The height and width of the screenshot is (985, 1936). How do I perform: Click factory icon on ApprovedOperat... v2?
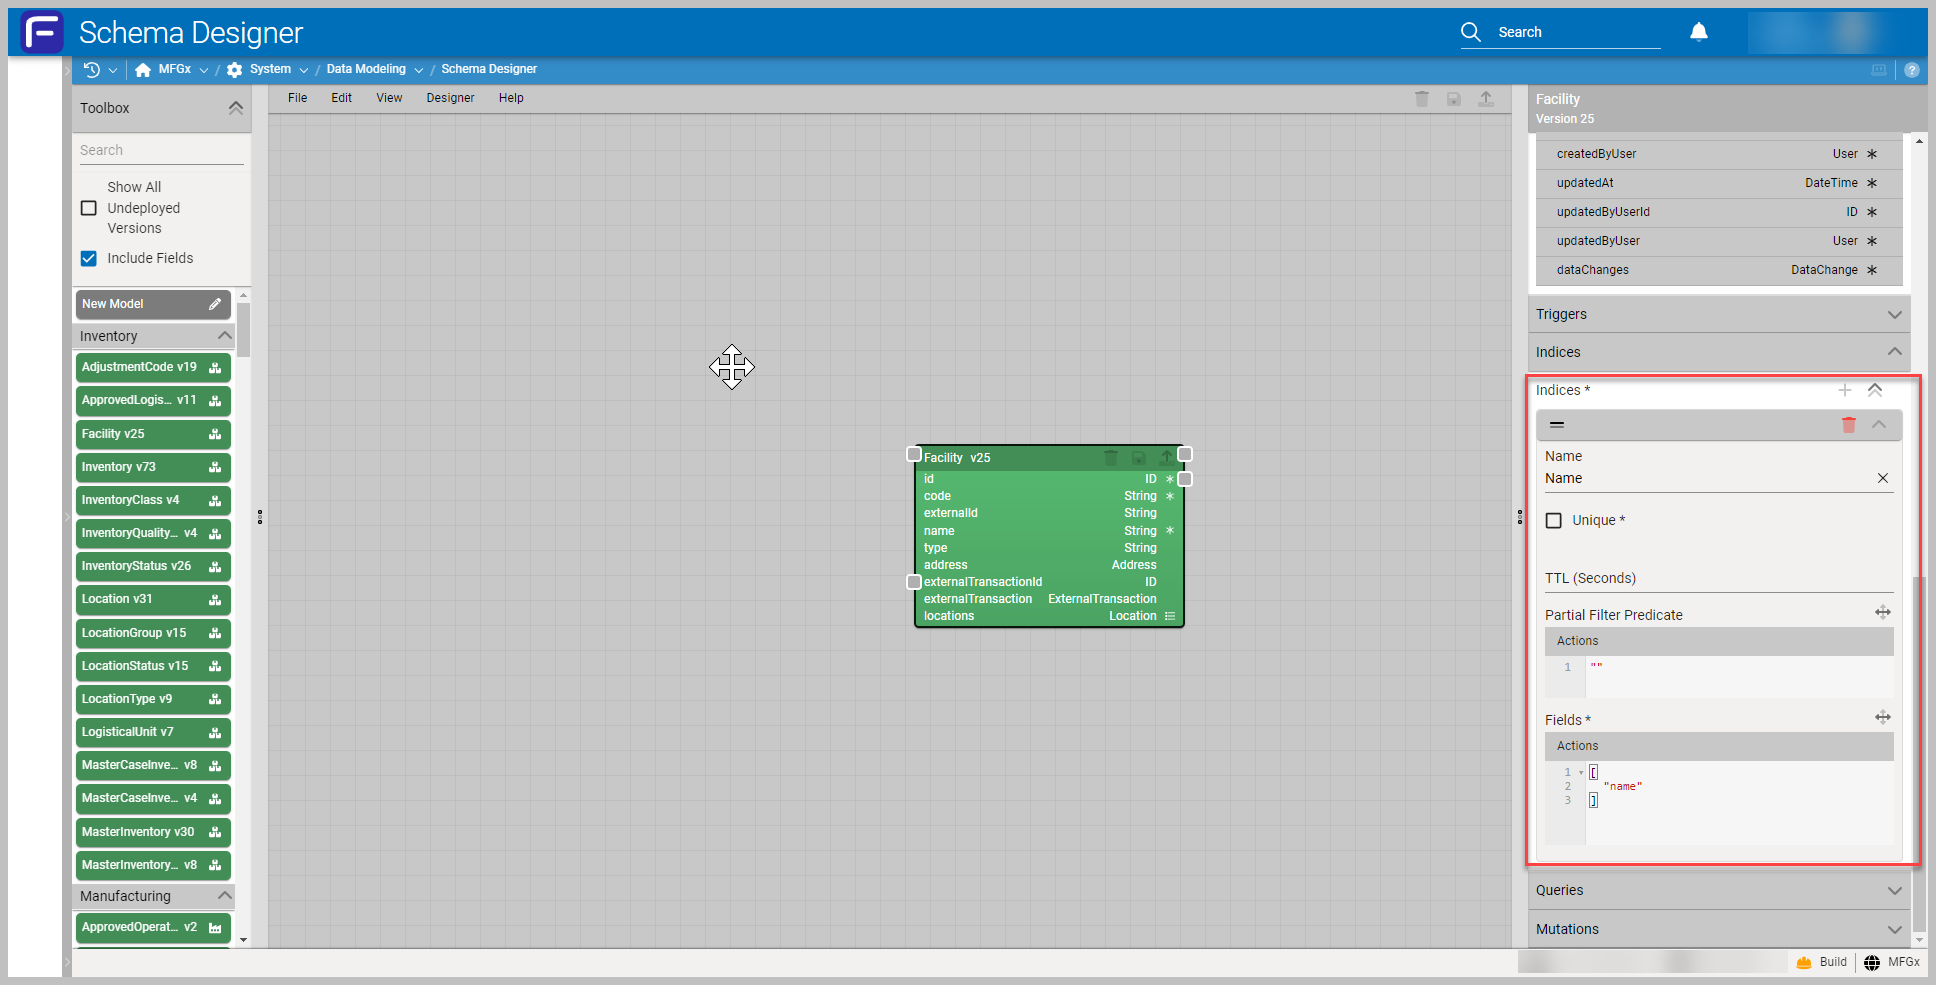215,928
